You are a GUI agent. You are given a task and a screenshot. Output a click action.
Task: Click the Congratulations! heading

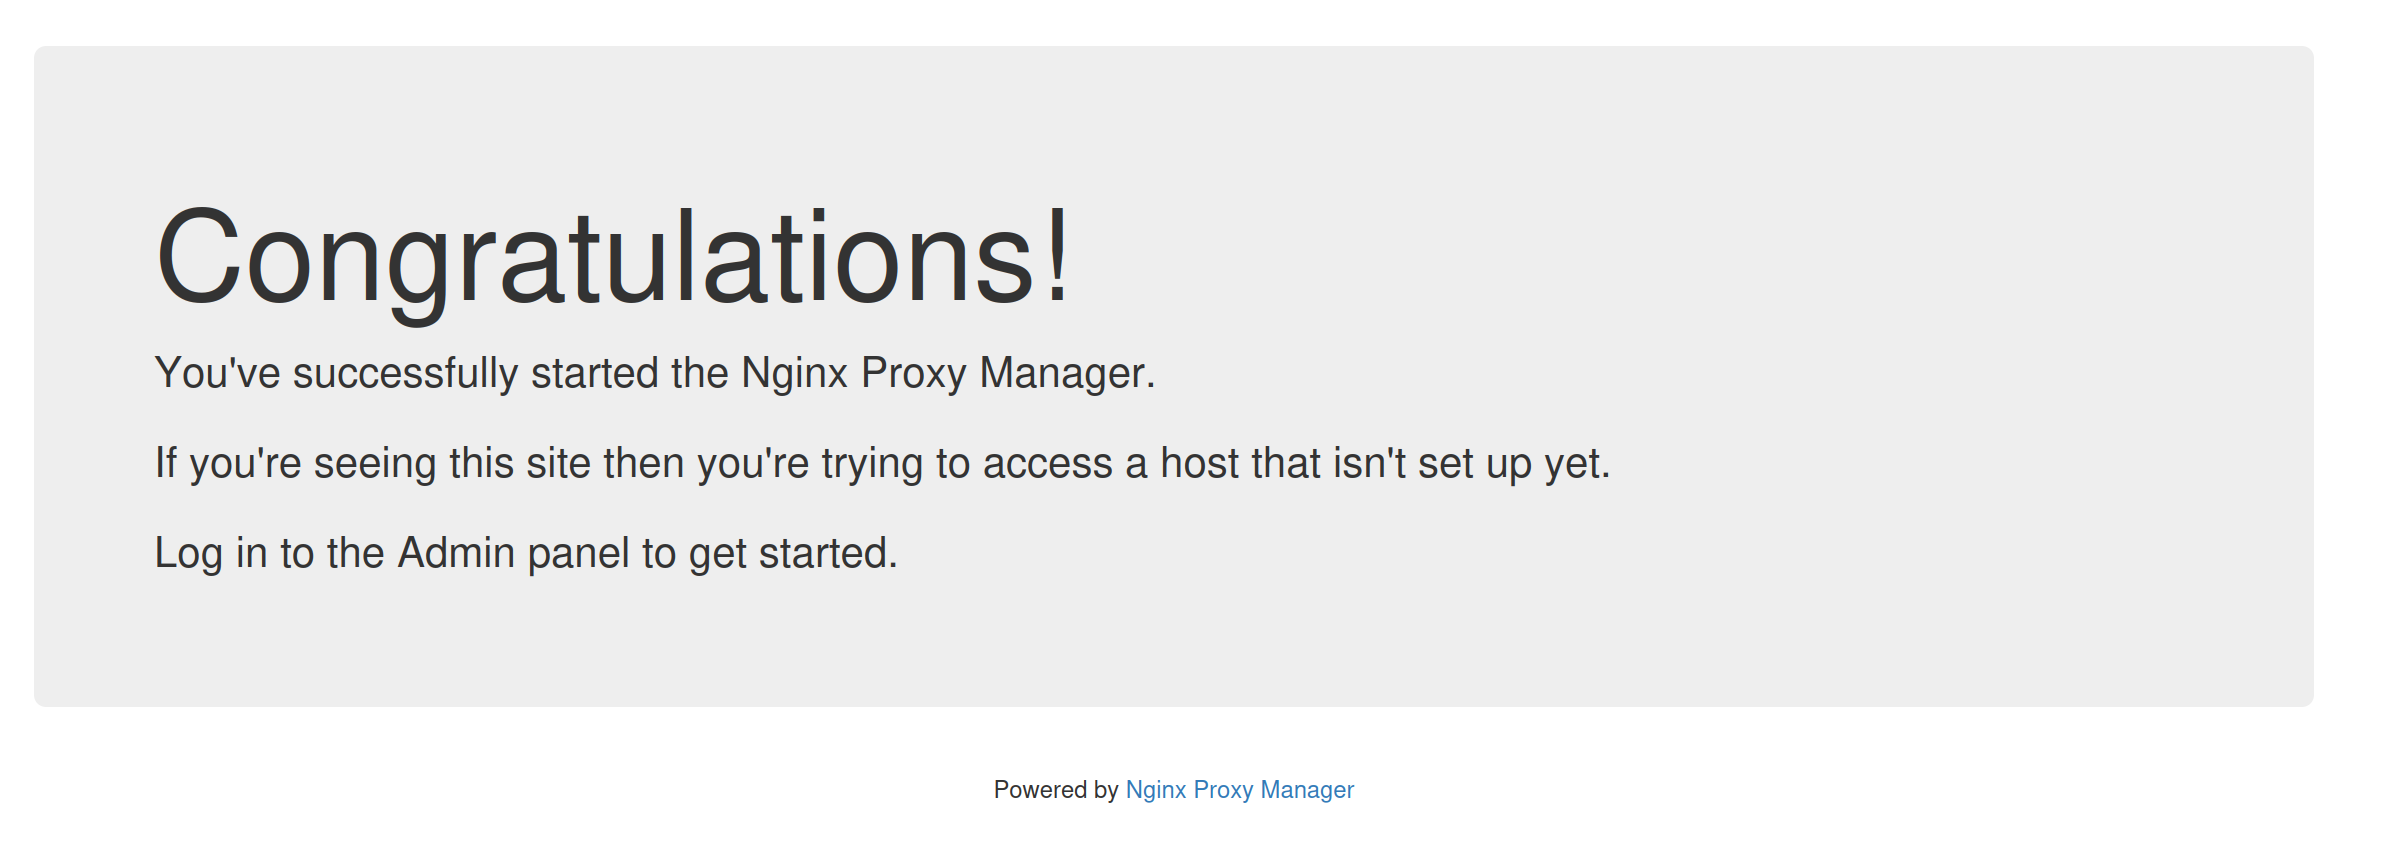point(612,256)
